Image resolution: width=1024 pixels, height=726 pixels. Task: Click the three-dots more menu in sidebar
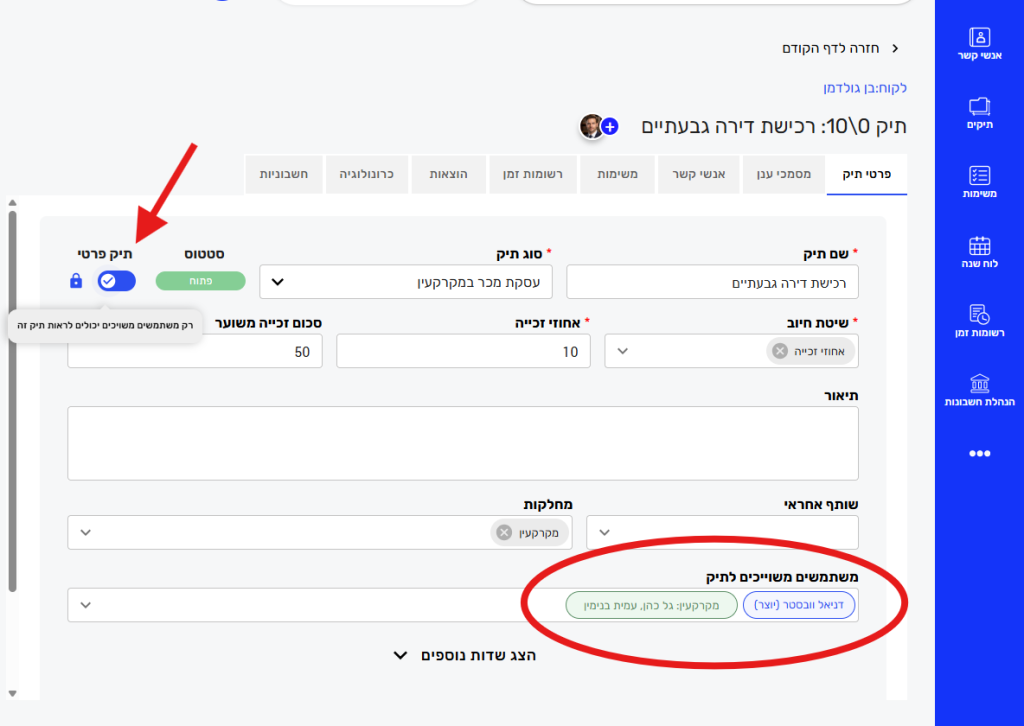tap(979, 453)
